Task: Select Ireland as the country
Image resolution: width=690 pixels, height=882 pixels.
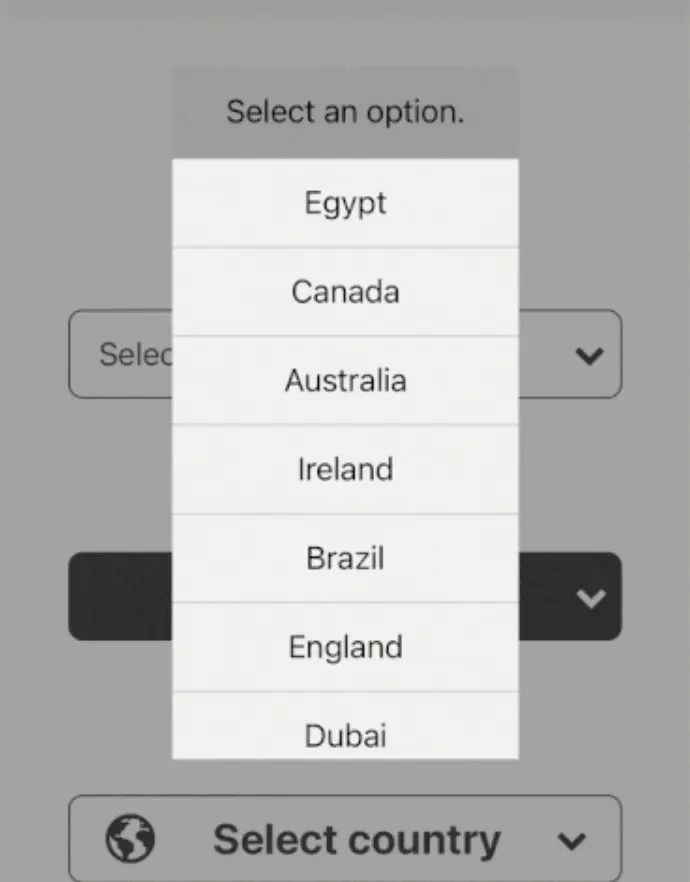Action: (x=345, y=469)
